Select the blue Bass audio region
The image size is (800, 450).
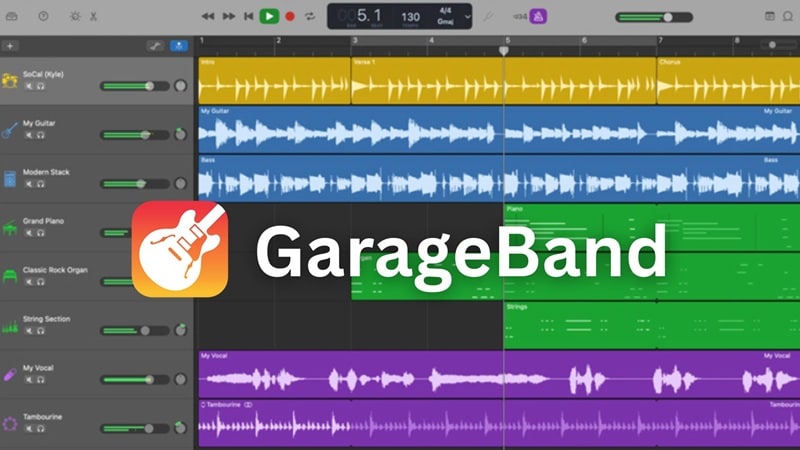click(499, 179)
